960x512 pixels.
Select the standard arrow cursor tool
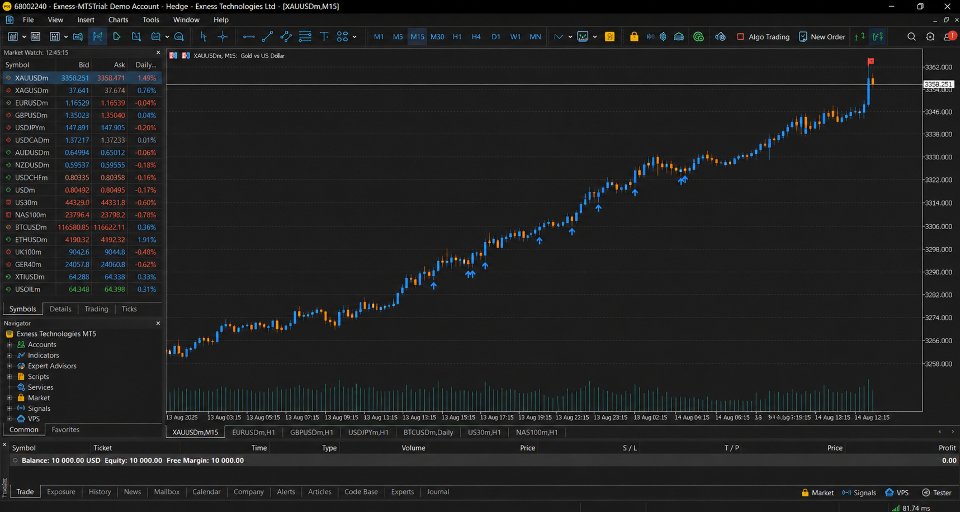[x=204, y=37]
